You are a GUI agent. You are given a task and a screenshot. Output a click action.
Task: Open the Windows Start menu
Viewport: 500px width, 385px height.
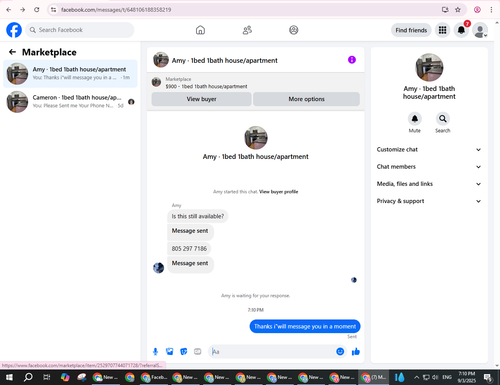coord(9,377)
